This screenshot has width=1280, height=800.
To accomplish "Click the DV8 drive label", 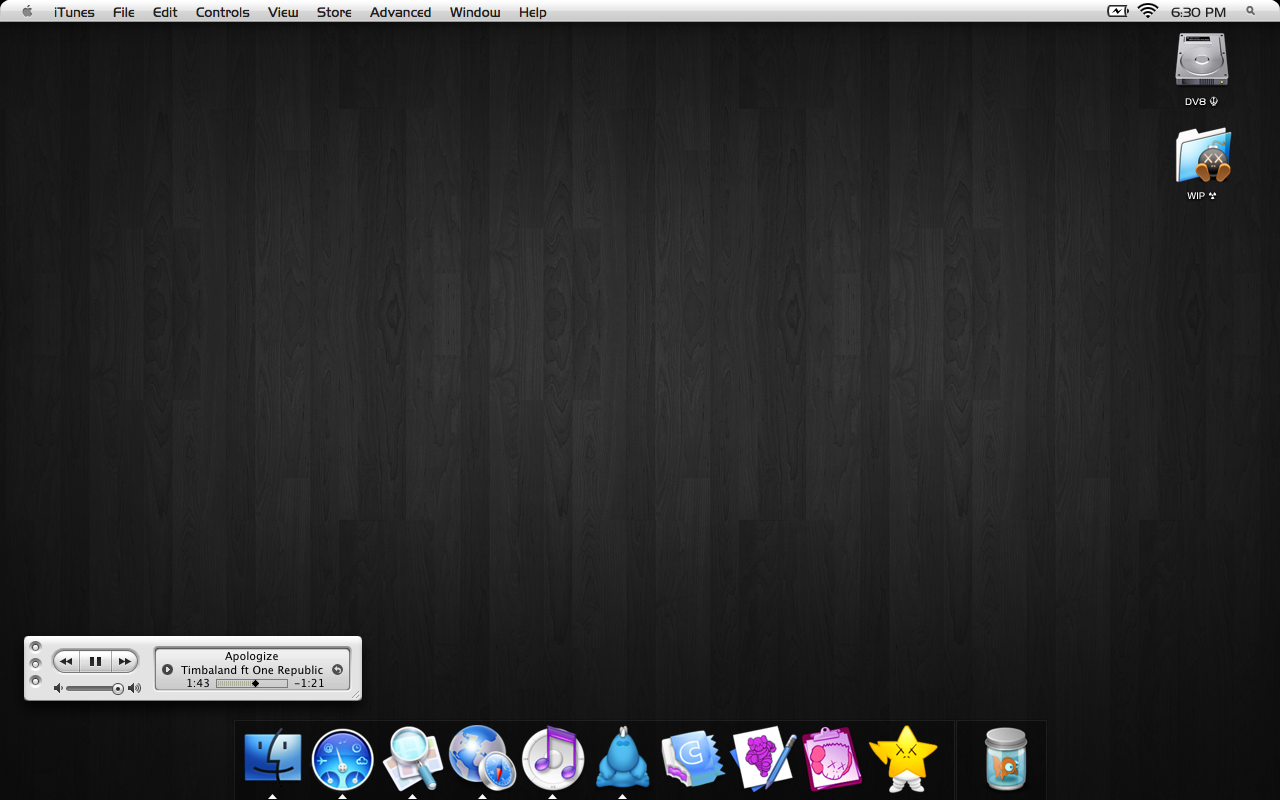I will point(1201,102).
